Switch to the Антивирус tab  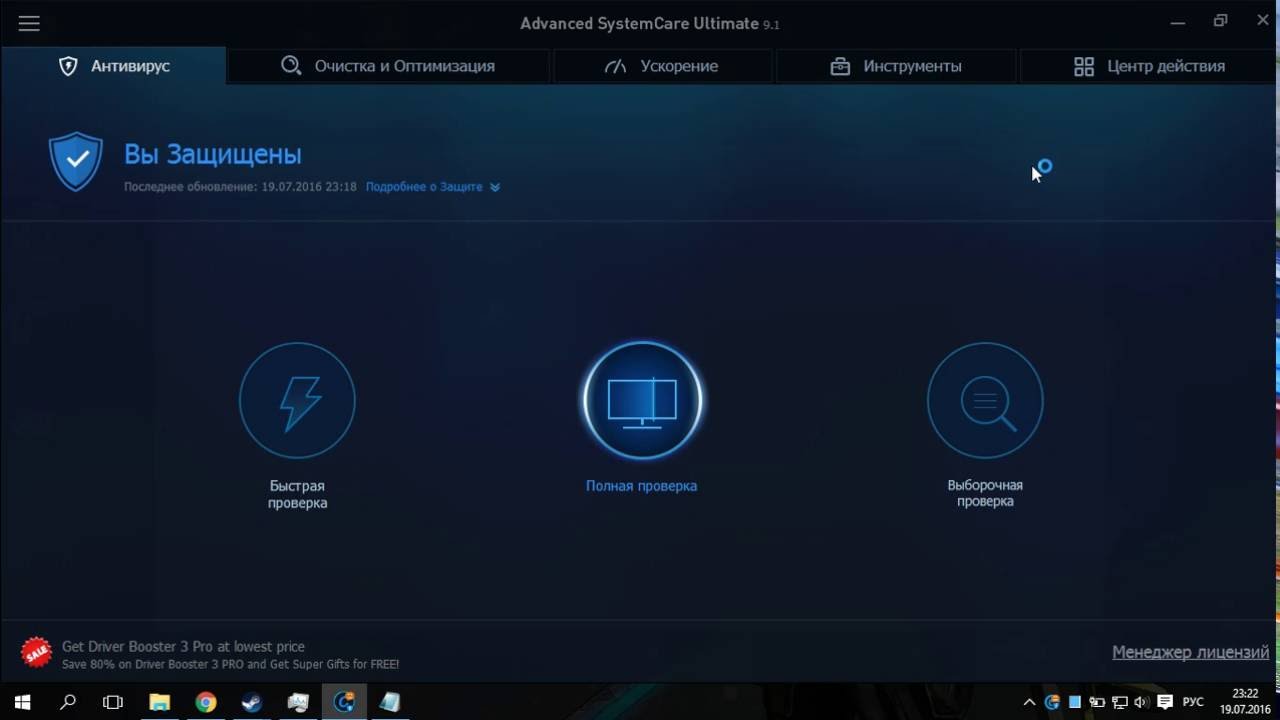113,66
